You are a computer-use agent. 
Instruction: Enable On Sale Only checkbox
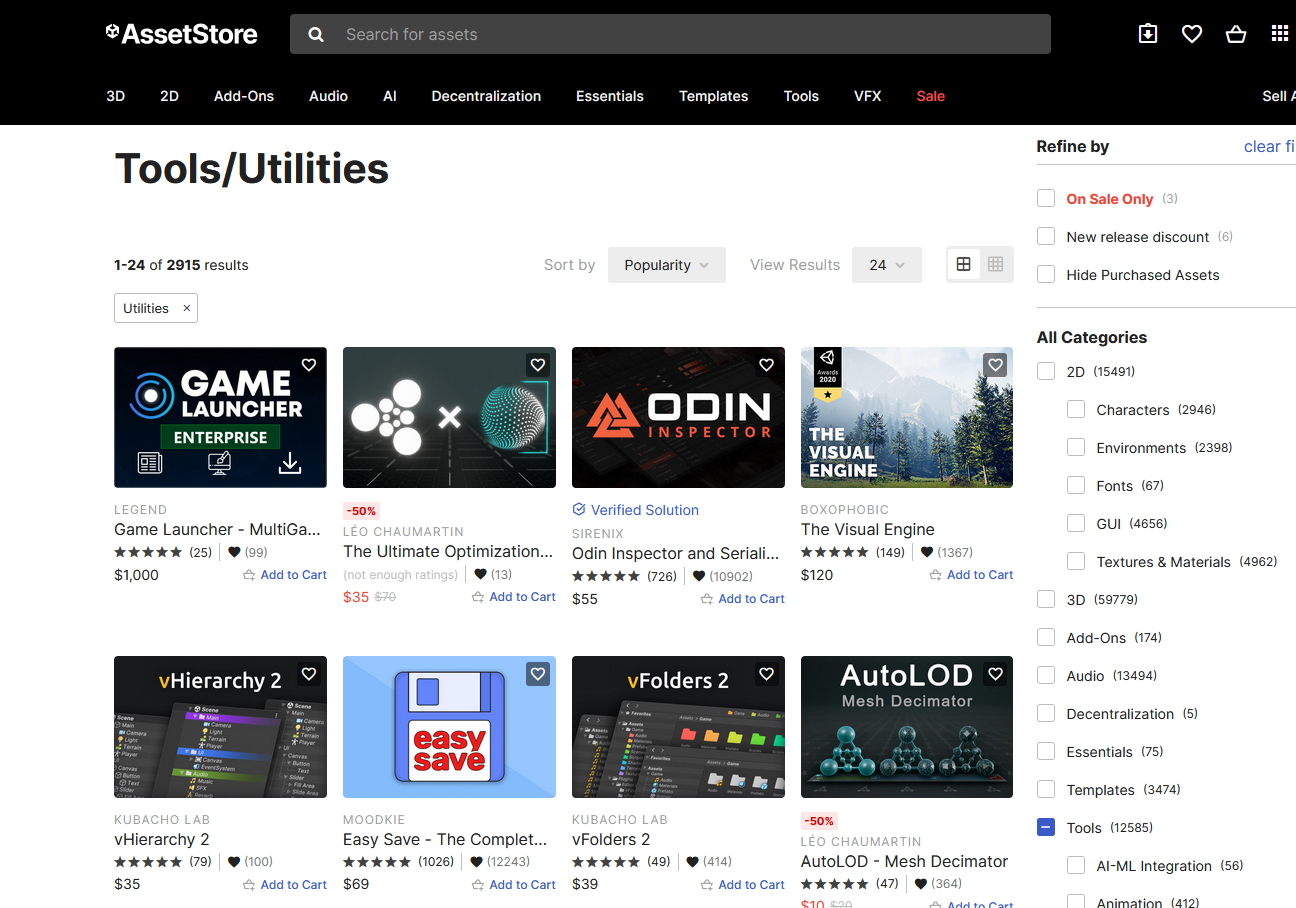click(1046, 198)
